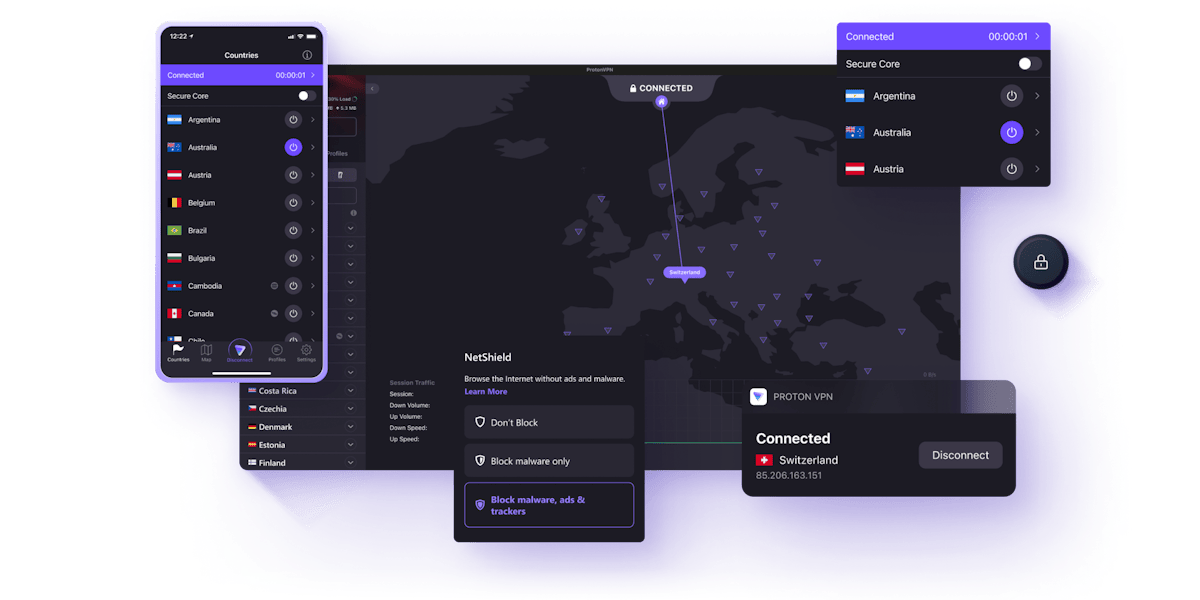This screenshot has height=600, width=1200.
Task: Switch to Map tab on phone
Action: click(x=206, y=352)
